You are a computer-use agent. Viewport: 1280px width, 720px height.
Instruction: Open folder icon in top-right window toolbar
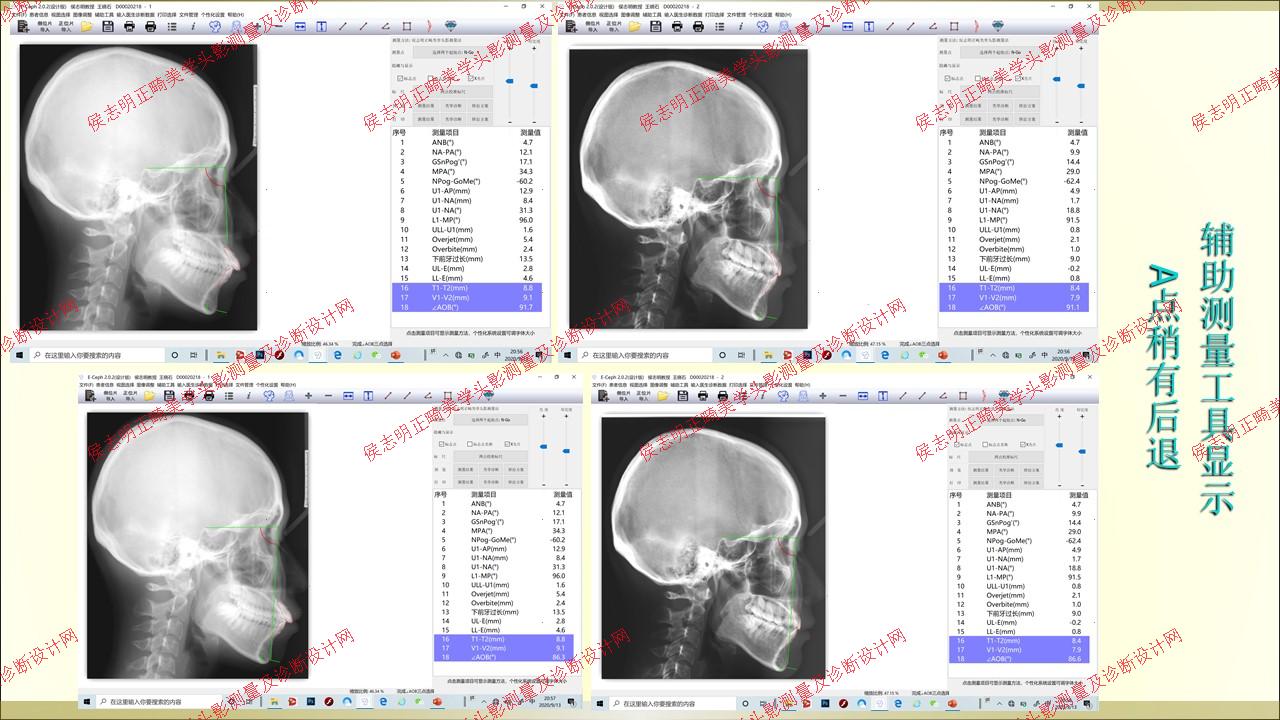634,26
